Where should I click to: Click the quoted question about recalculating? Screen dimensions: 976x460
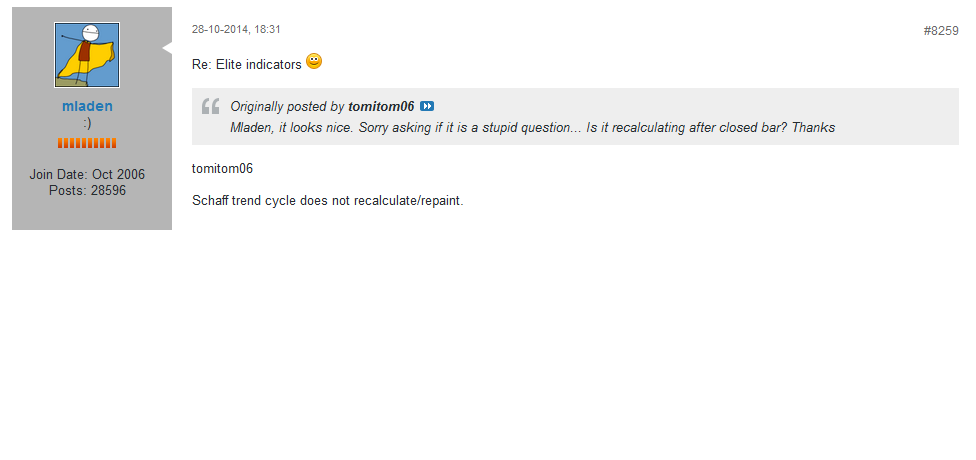532,127
